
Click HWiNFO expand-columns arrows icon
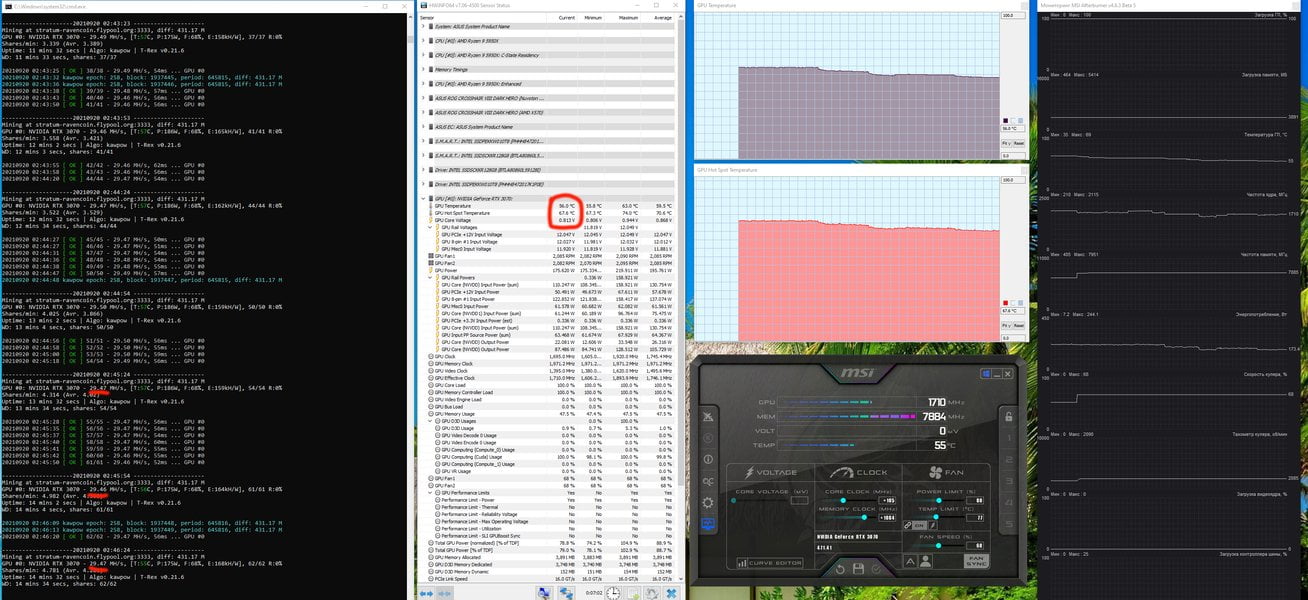[426, 594]
